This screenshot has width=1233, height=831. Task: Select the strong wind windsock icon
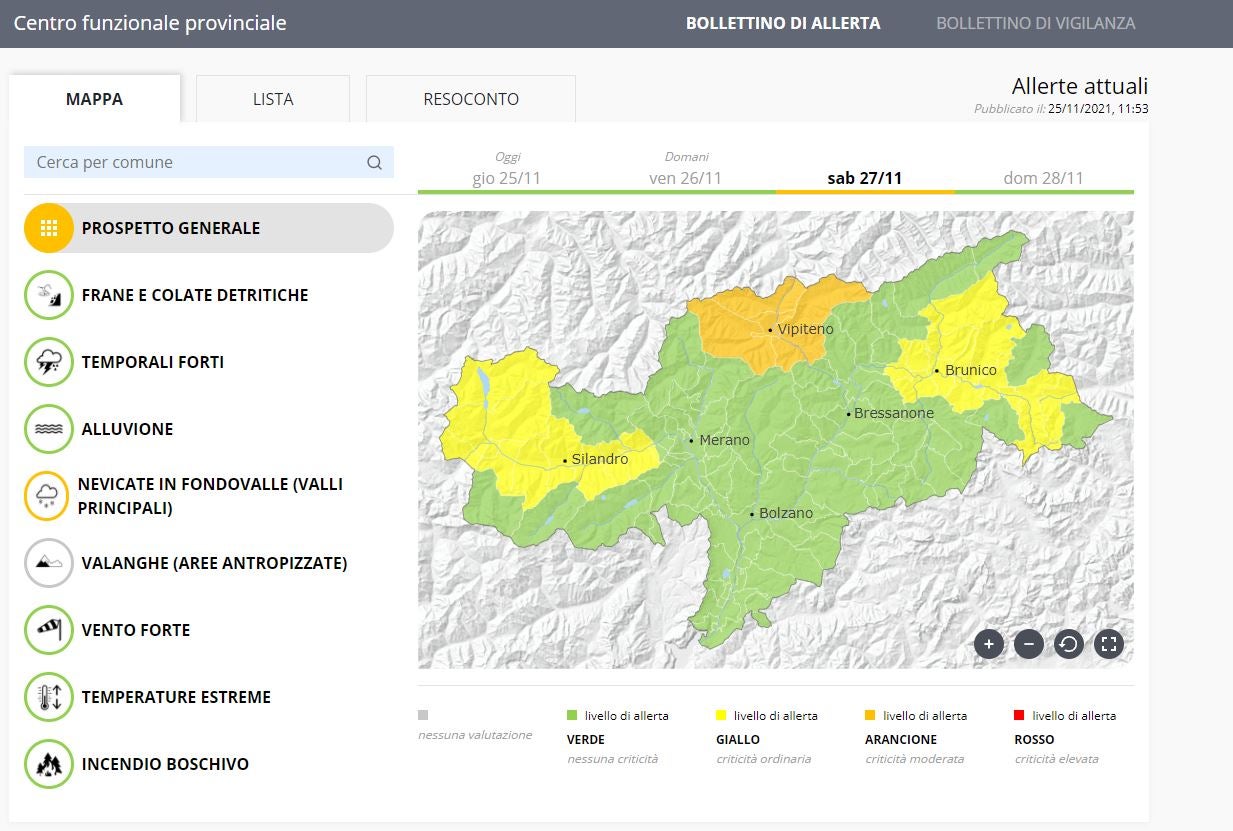click(49, 630)
